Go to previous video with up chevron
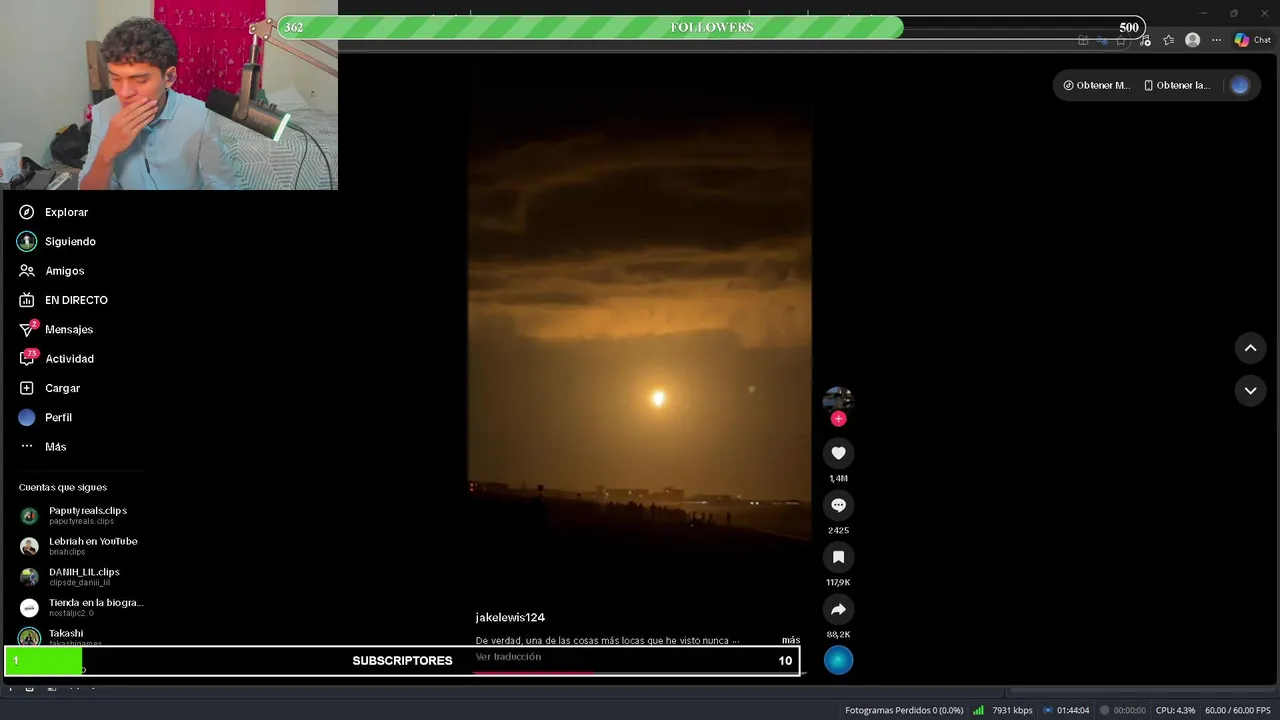Image resolution: width=1280 pixels, height=720 pixels. tap(1250, 348)
